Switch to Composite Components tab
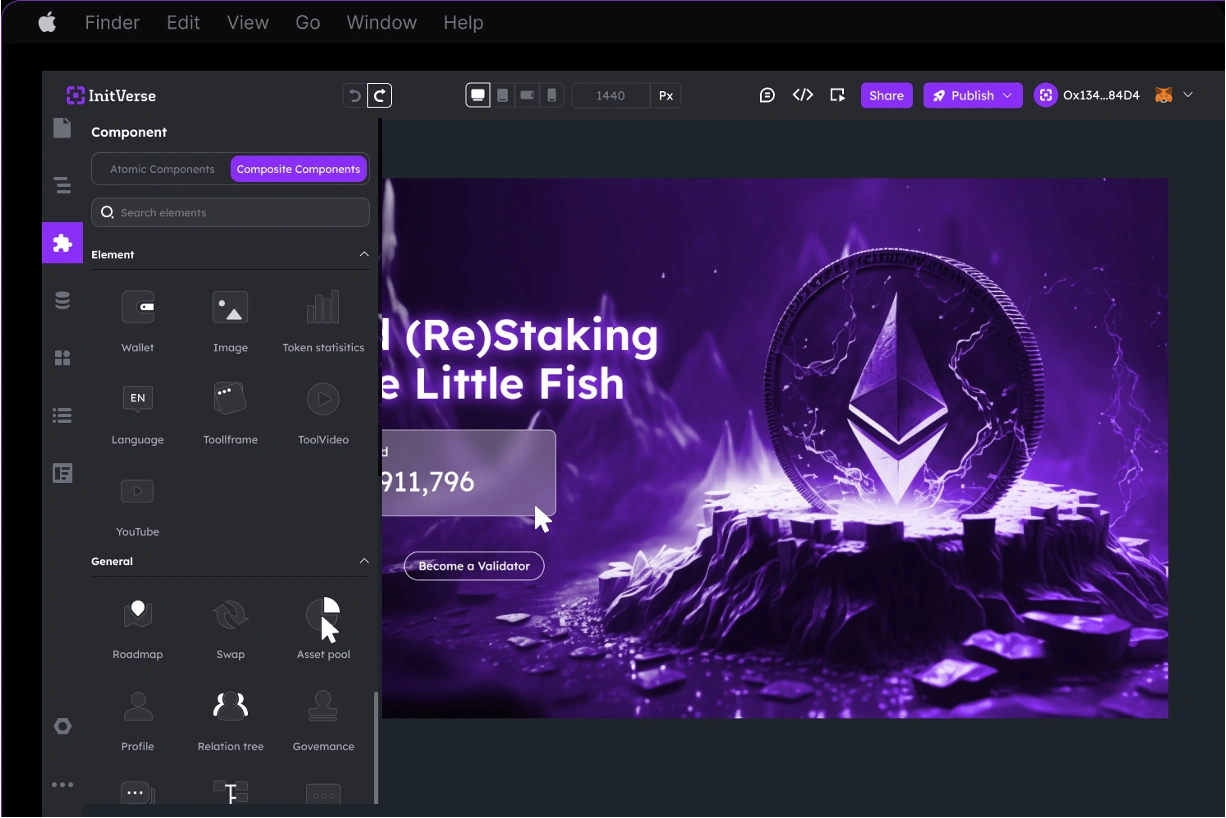Viewport: 1226px width, 818px height. coord(298,169)
